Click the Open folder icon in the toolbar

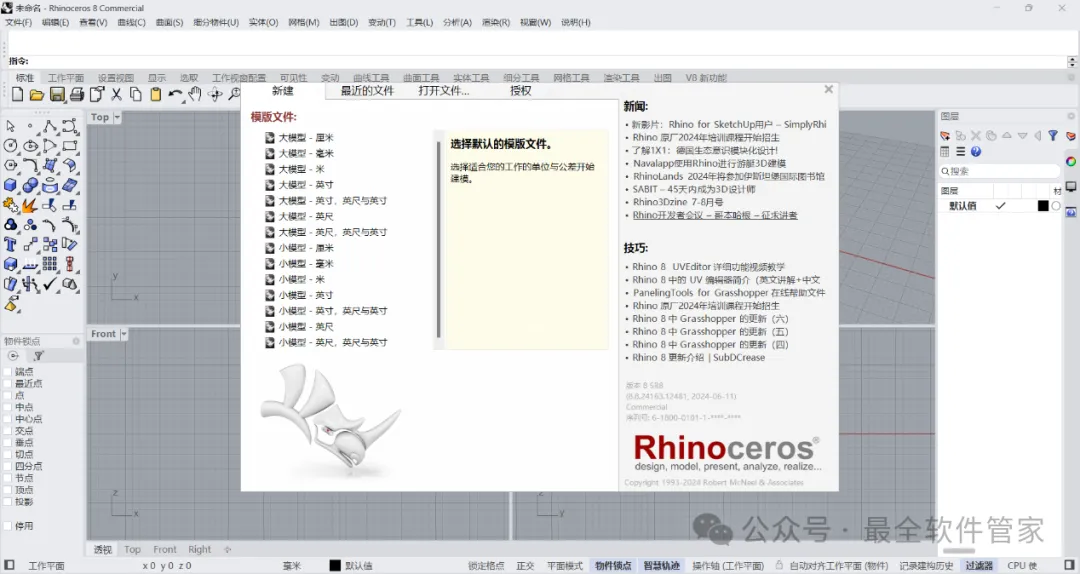[37, 94]
